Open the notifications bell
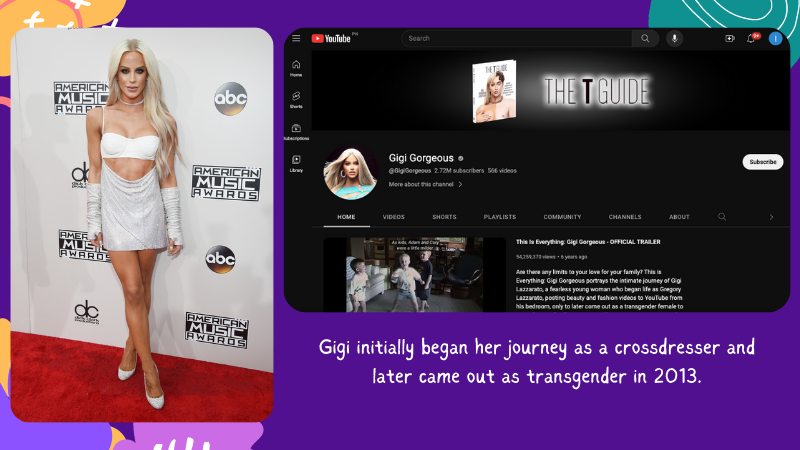800x450 pixels. pyautogui.click(x=752, y=39)
